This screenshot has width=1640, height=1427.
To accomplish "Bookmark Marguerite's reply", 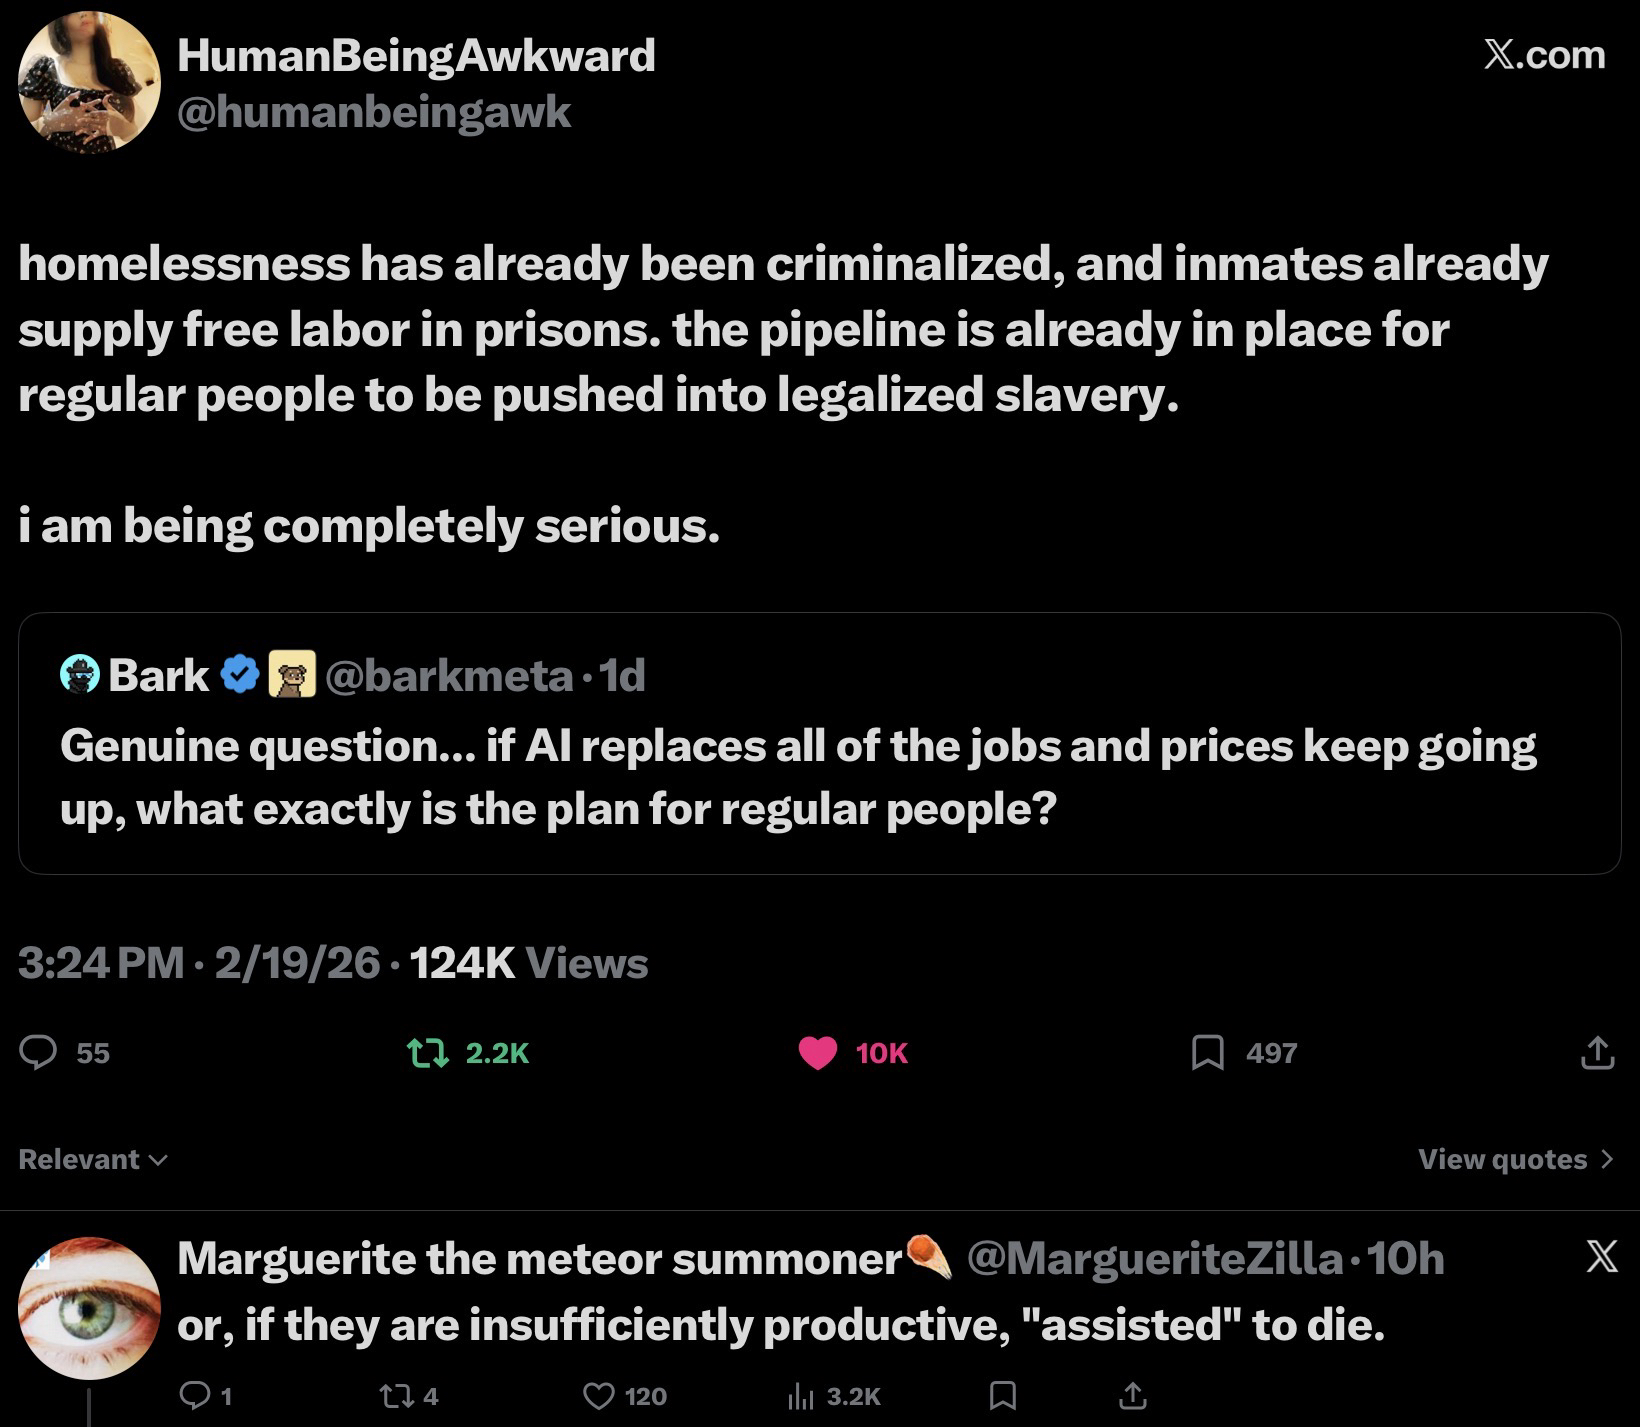I will click(x=1002, y=1396).
